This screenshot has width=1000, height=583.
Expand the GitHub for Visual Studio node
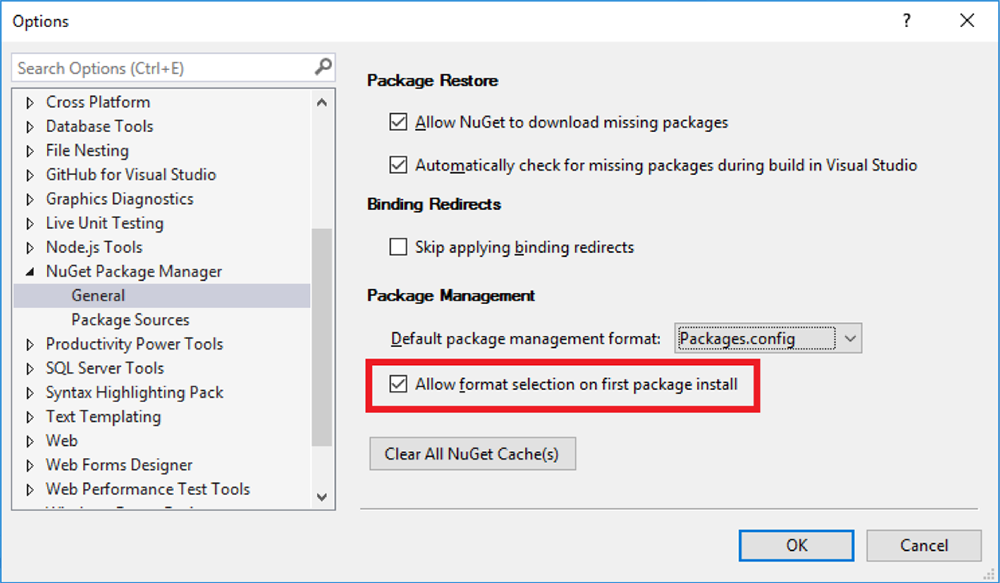(x=30, y=175)
